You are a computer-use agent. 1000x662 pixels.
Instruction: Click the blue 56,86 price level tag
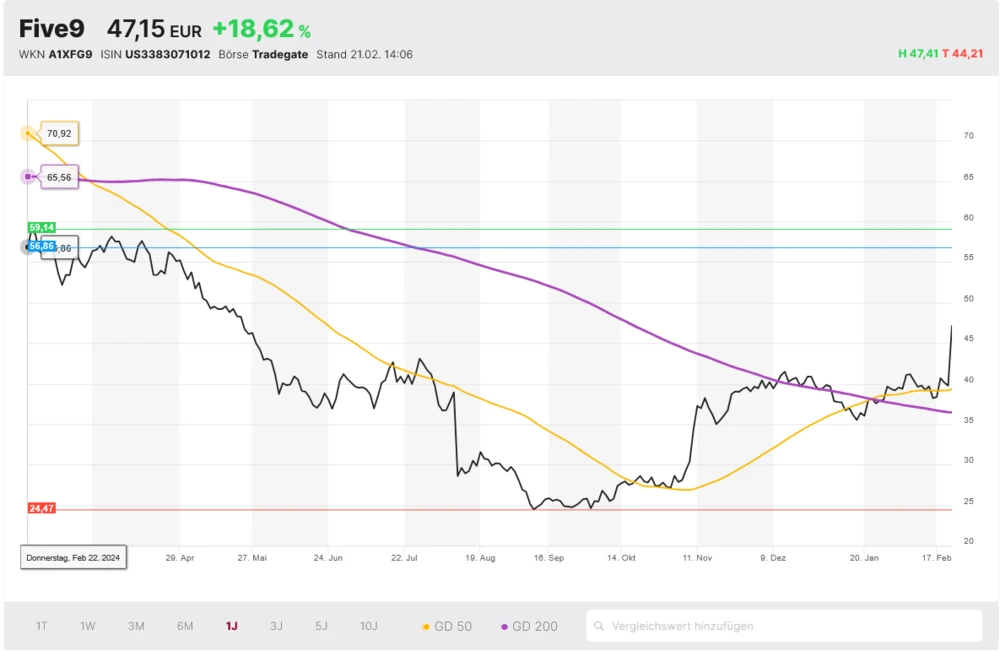tap(41, 246)
